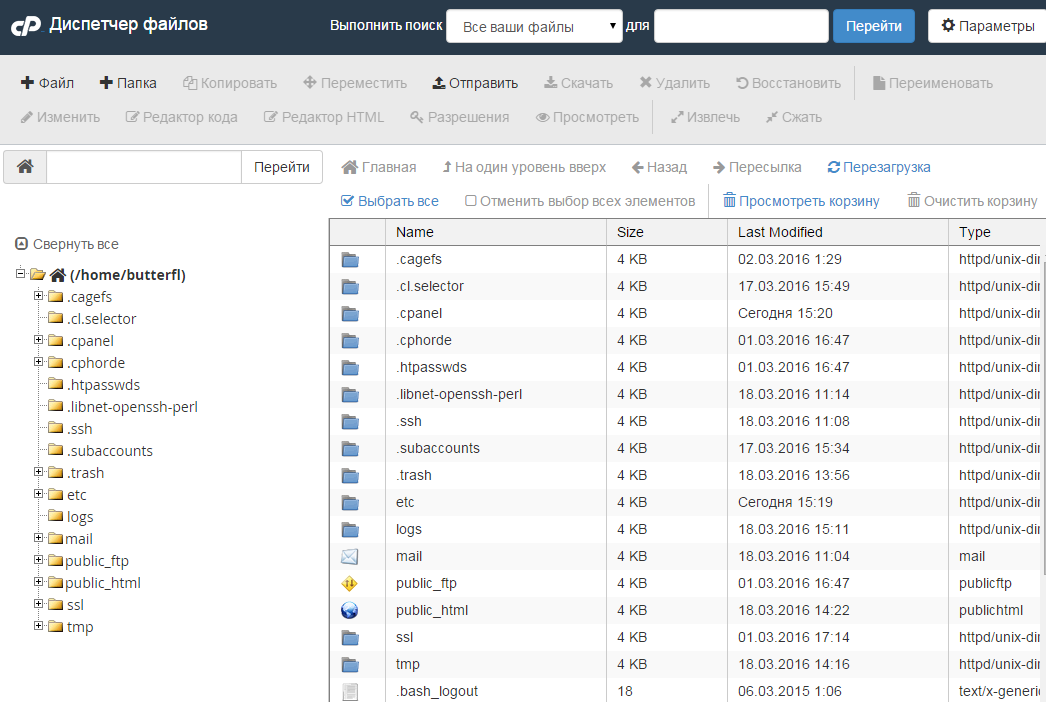Click the public_html globe icon in list

(x=349, y=610)
